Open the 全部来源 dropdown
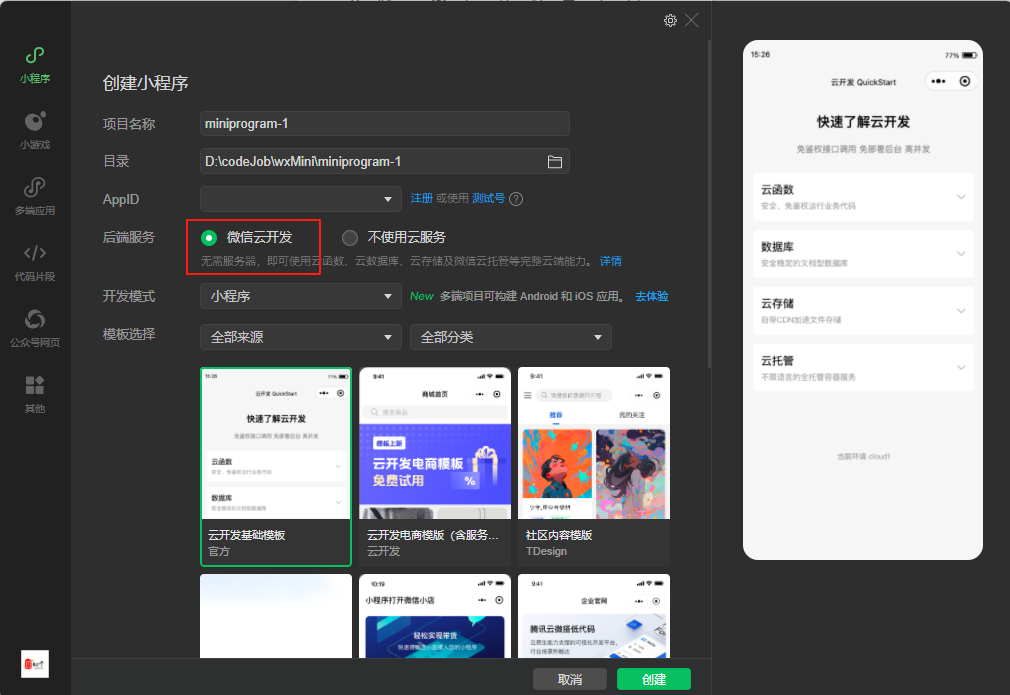 (x=300, y=337)
